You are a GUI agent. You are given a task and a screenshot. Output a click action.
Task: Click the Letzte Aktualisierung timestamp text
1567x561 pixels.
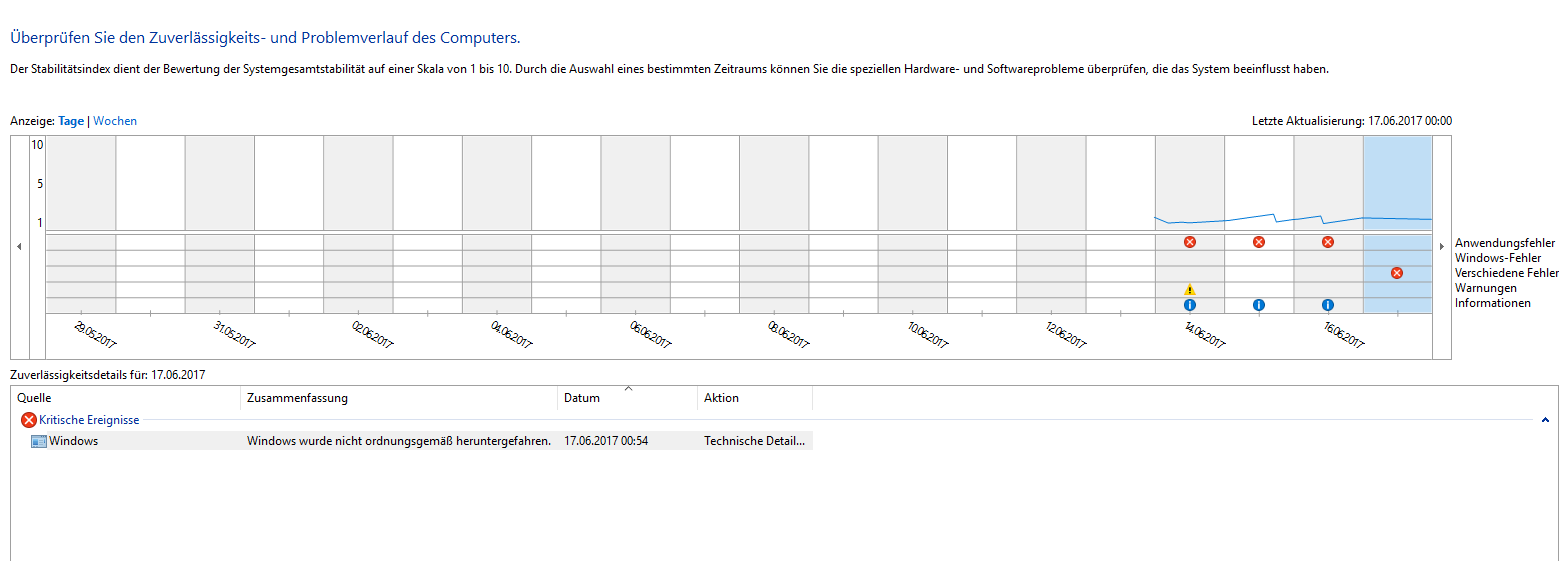coord(1352,121)
